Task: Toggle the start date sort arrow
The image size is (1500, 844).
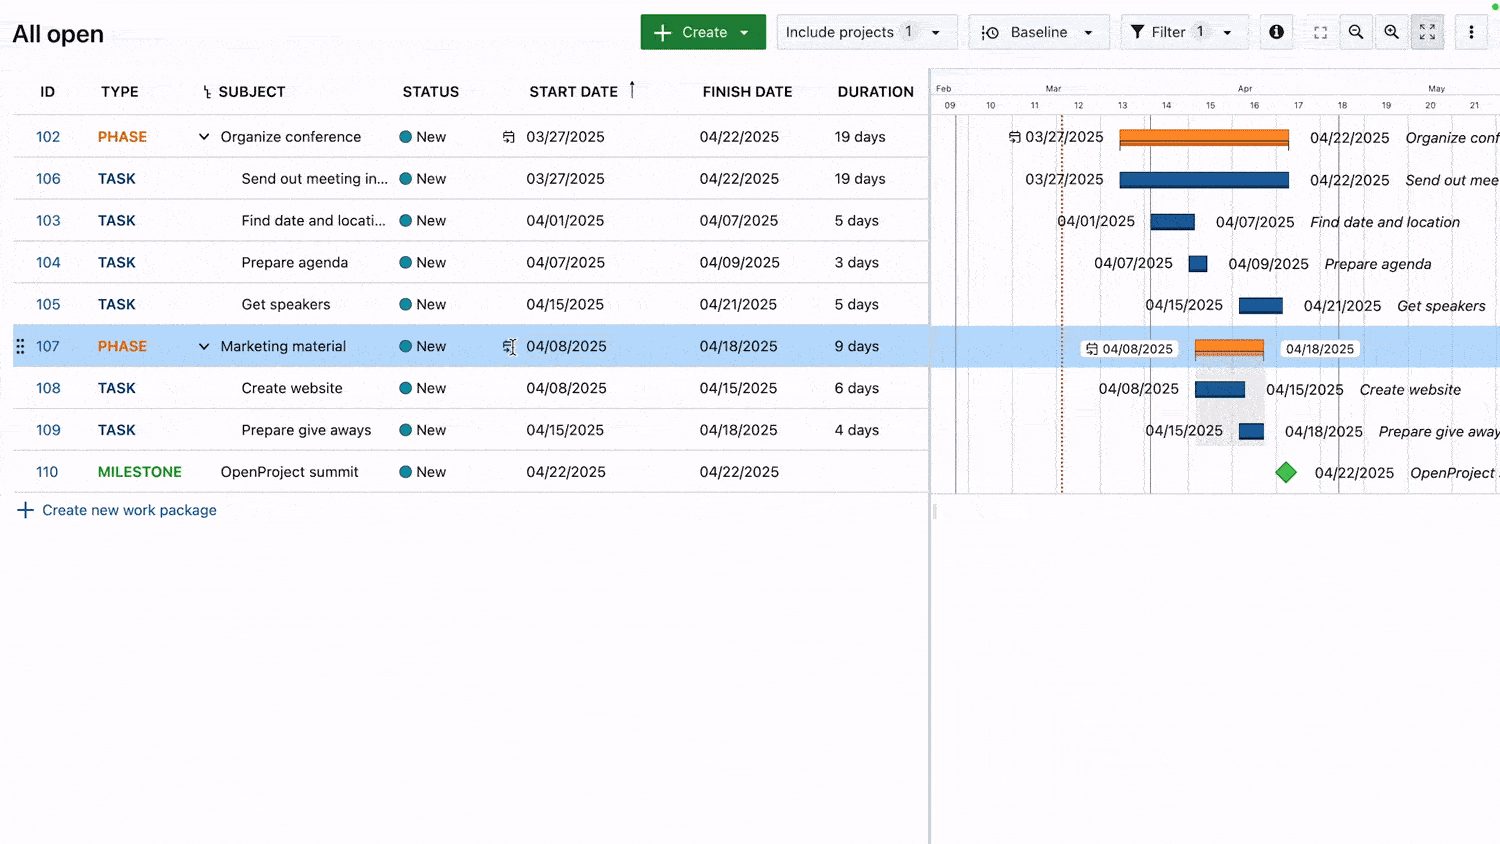Action: click(x=633, y=90)
